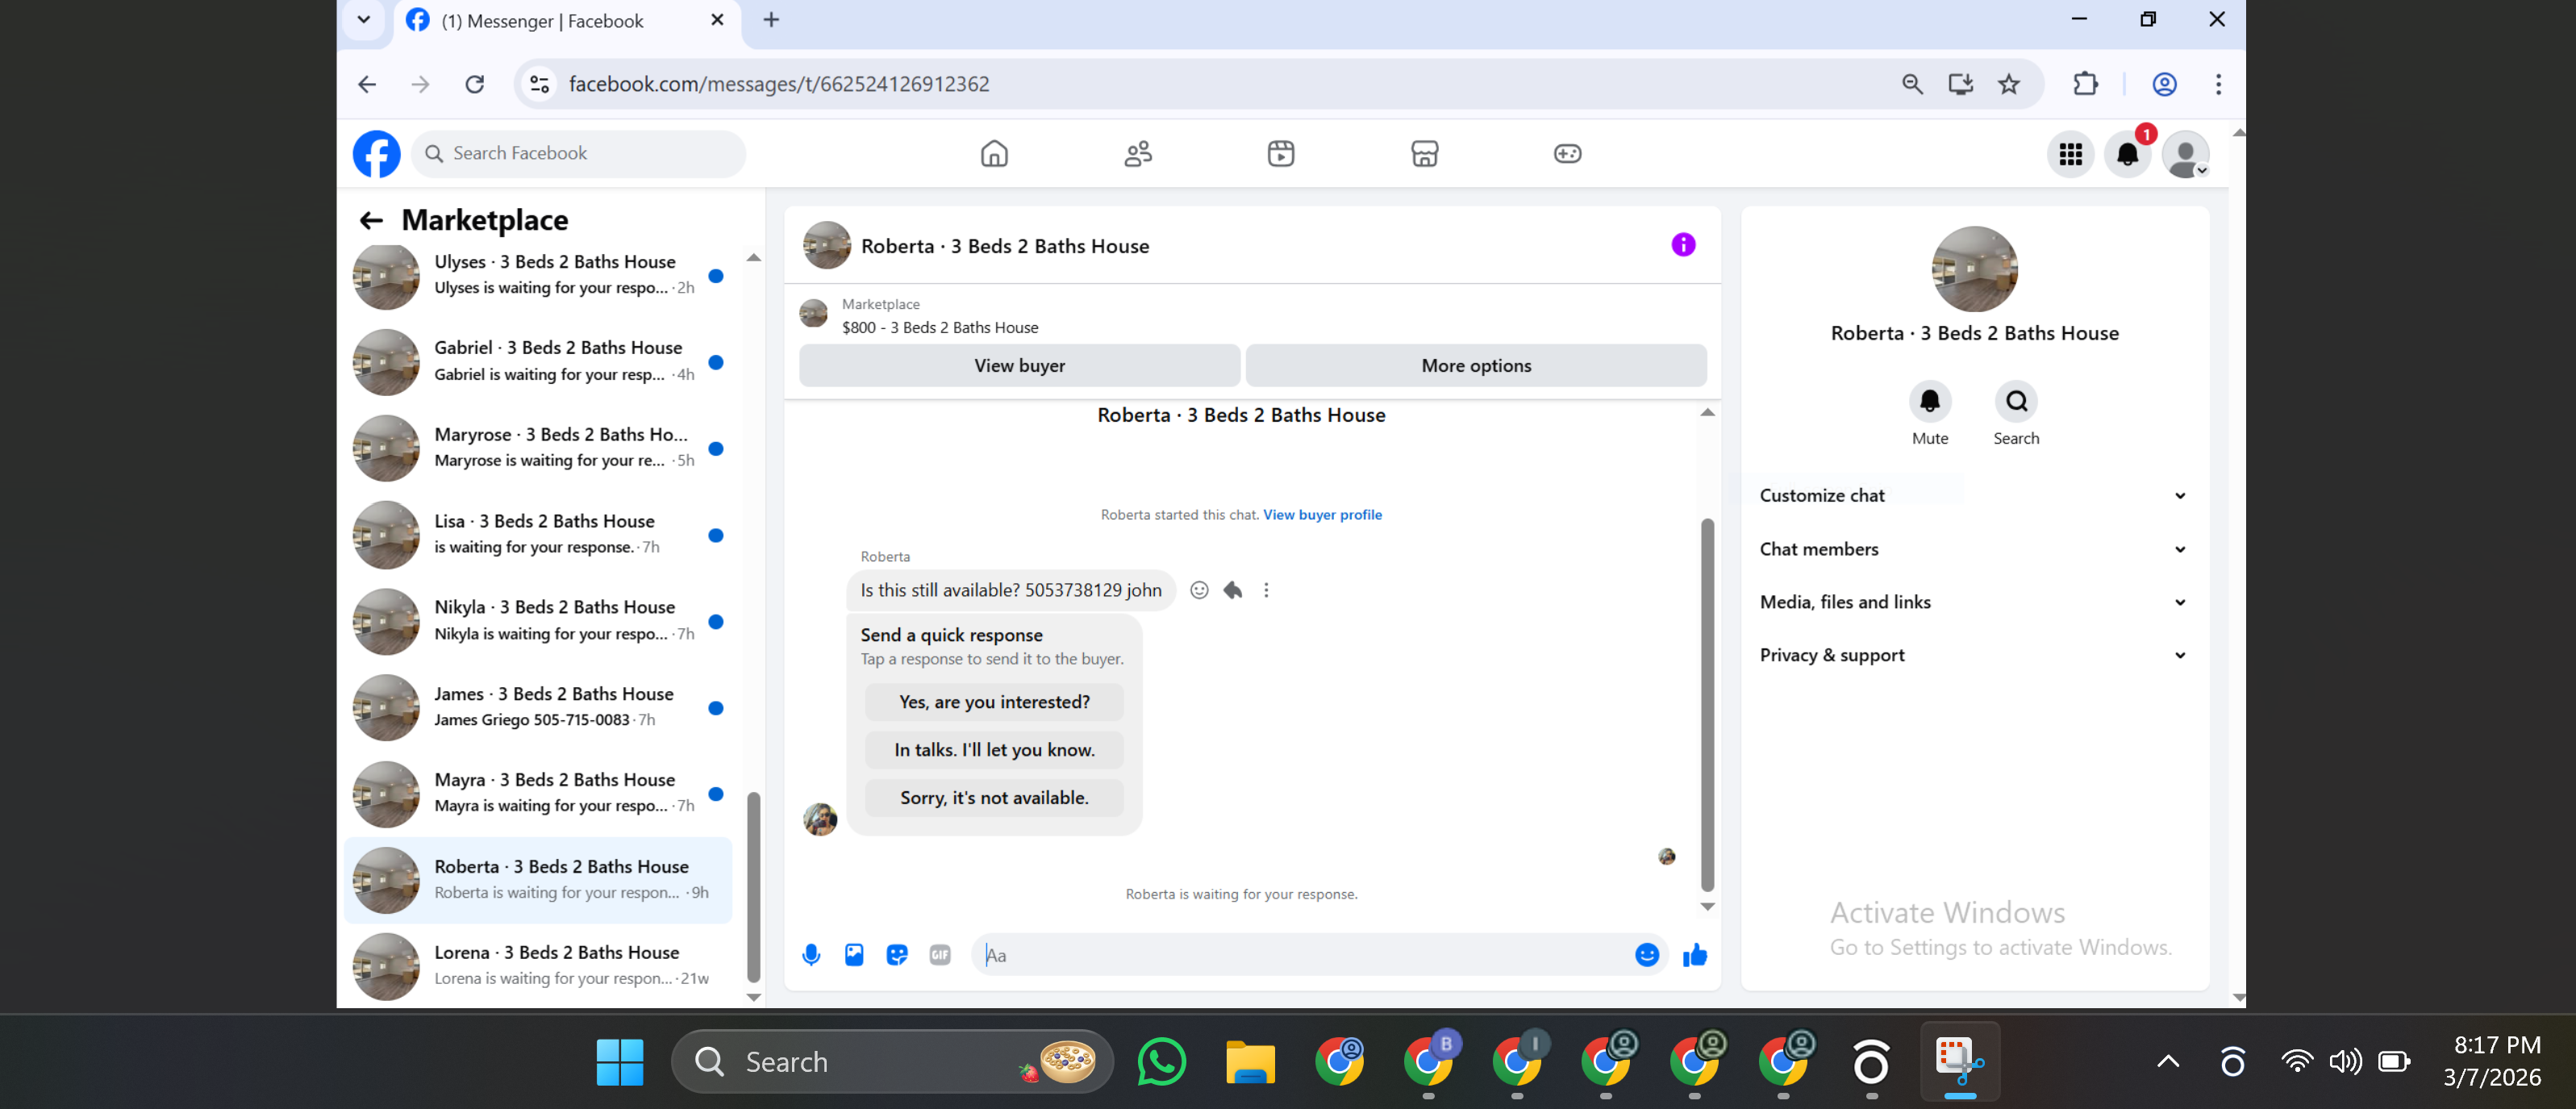
Task: Send a thumbs-up like
Action: 1695,955
